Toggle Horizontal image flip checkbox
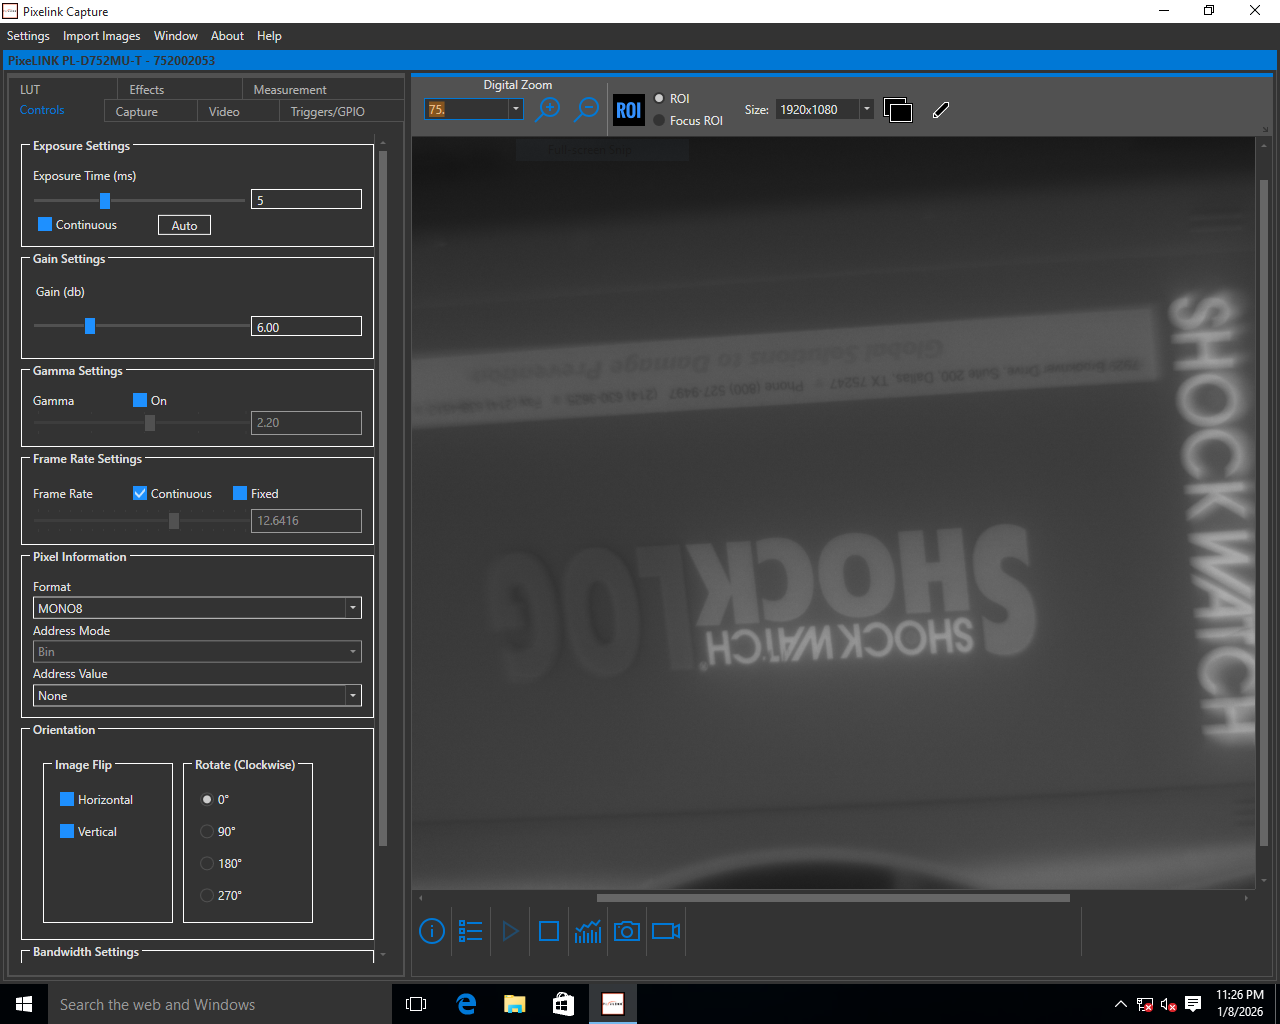The width and height of the screenshot is (1280, 1024). [x=67, y=799]
